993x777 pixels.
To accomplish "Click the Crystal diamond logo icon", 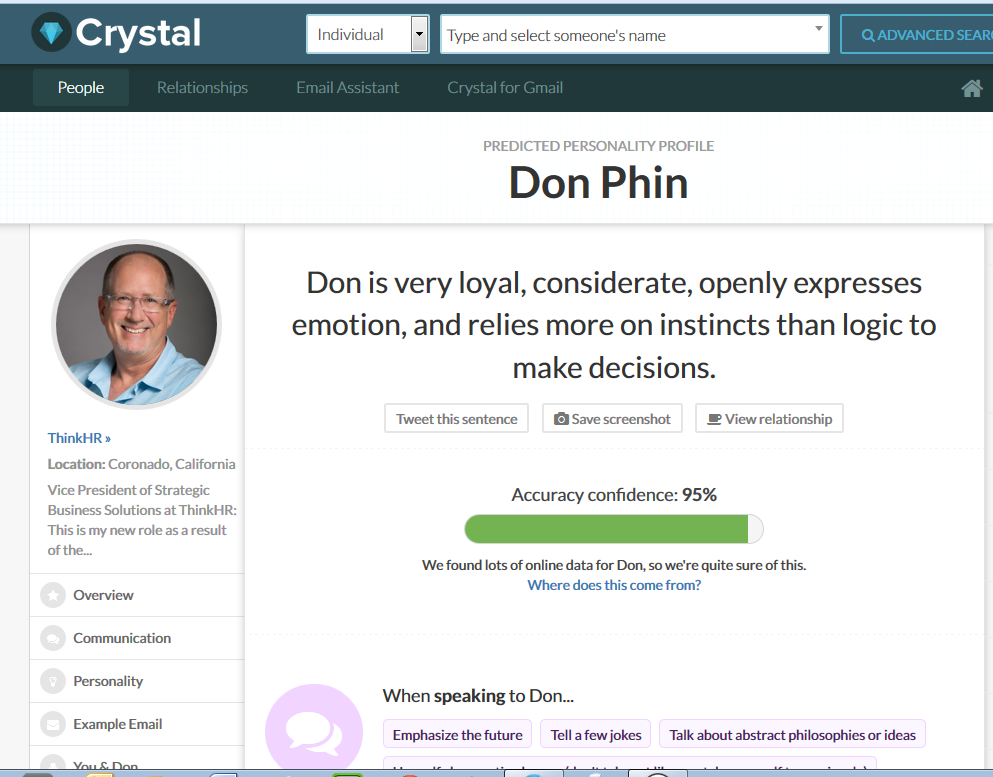I will click(50, 33).
